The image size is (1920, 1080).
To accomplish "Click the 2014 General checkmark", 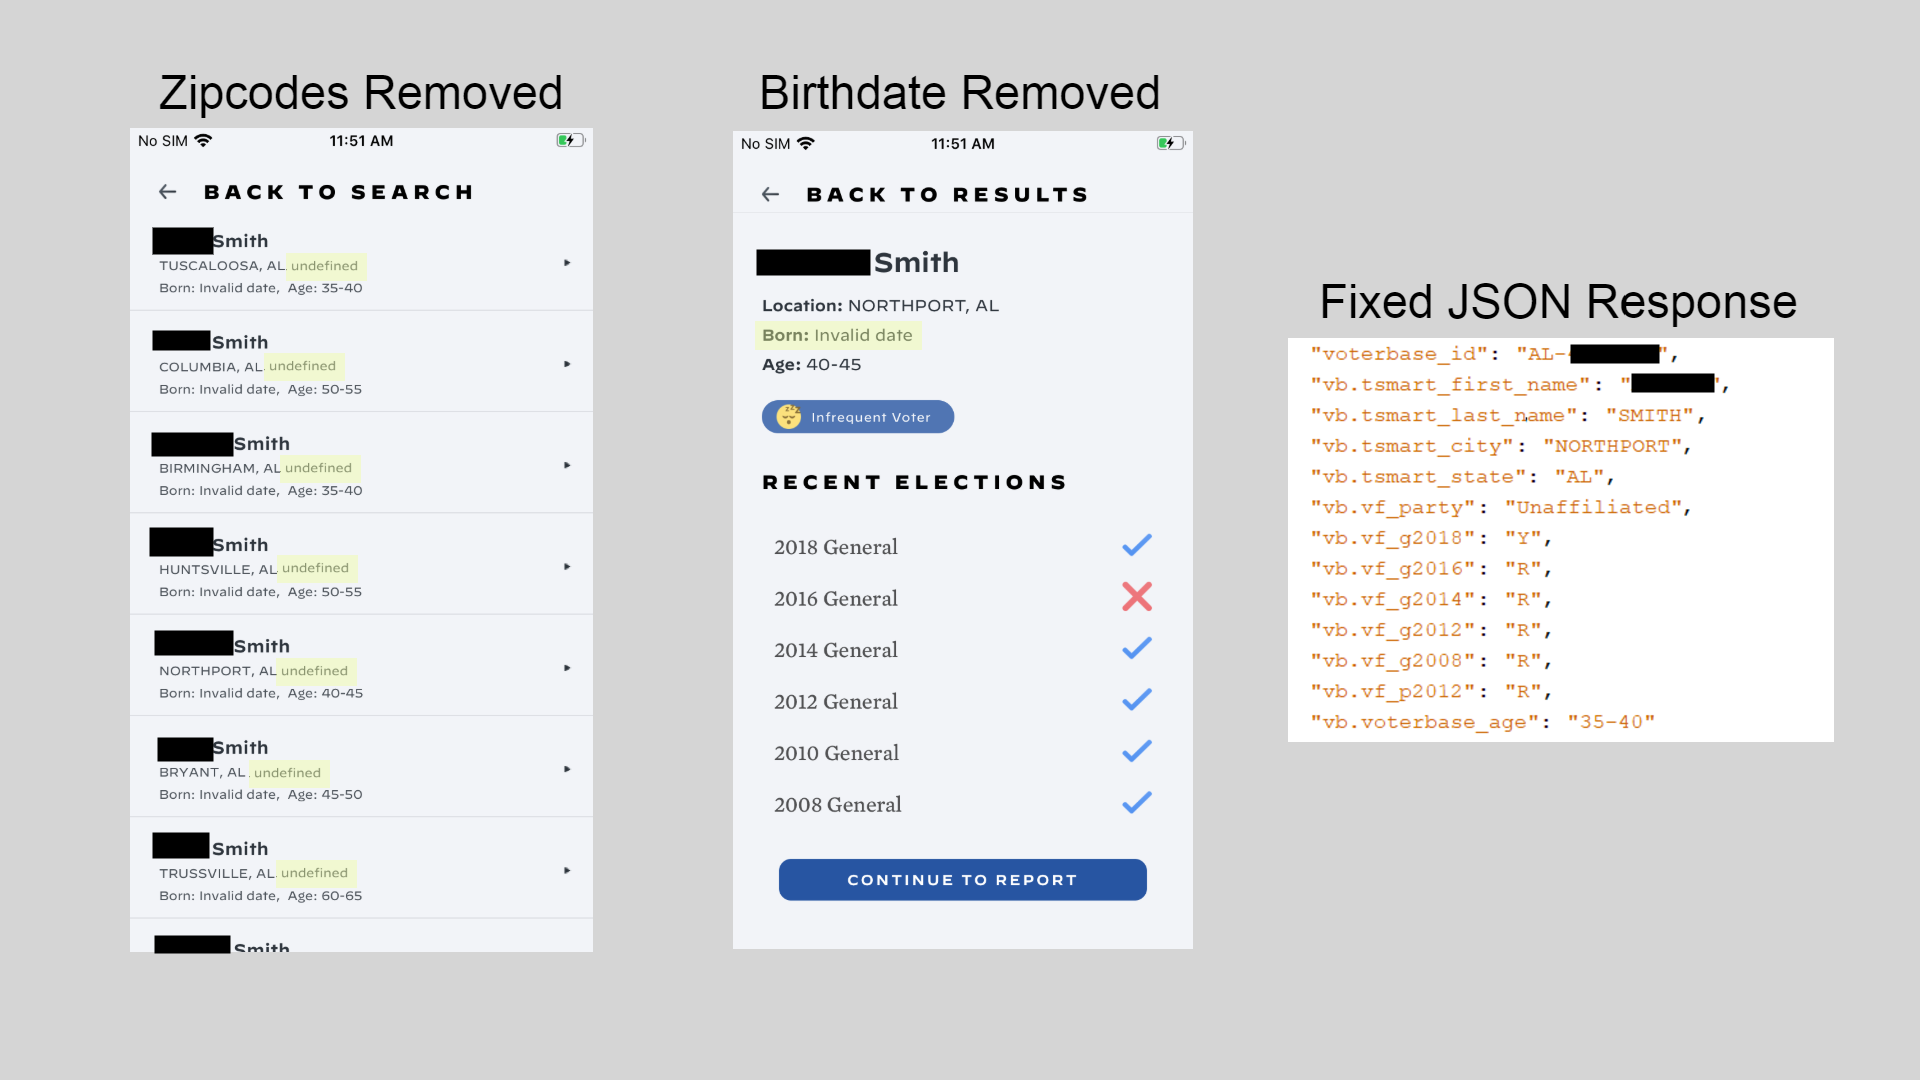I will (1137, 649).
